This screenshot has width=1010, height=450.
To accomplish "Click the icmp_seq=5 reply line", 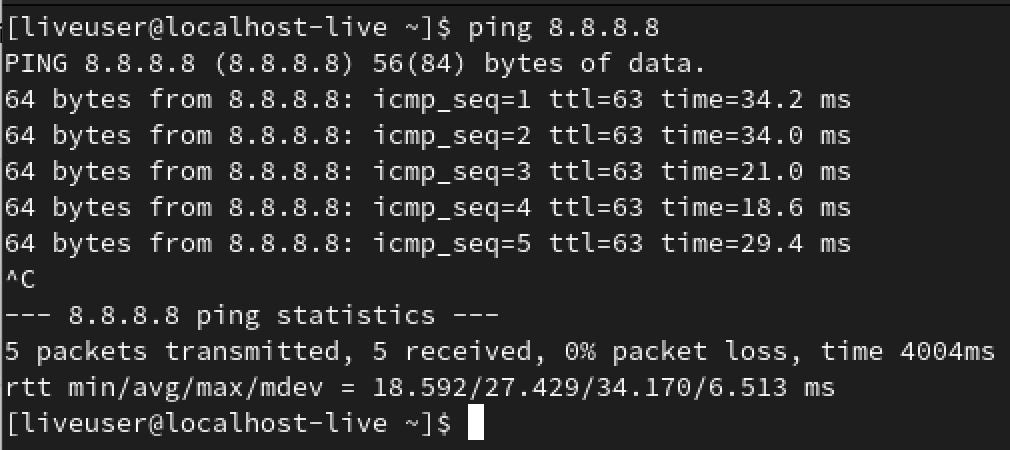I will pos(427,244).
